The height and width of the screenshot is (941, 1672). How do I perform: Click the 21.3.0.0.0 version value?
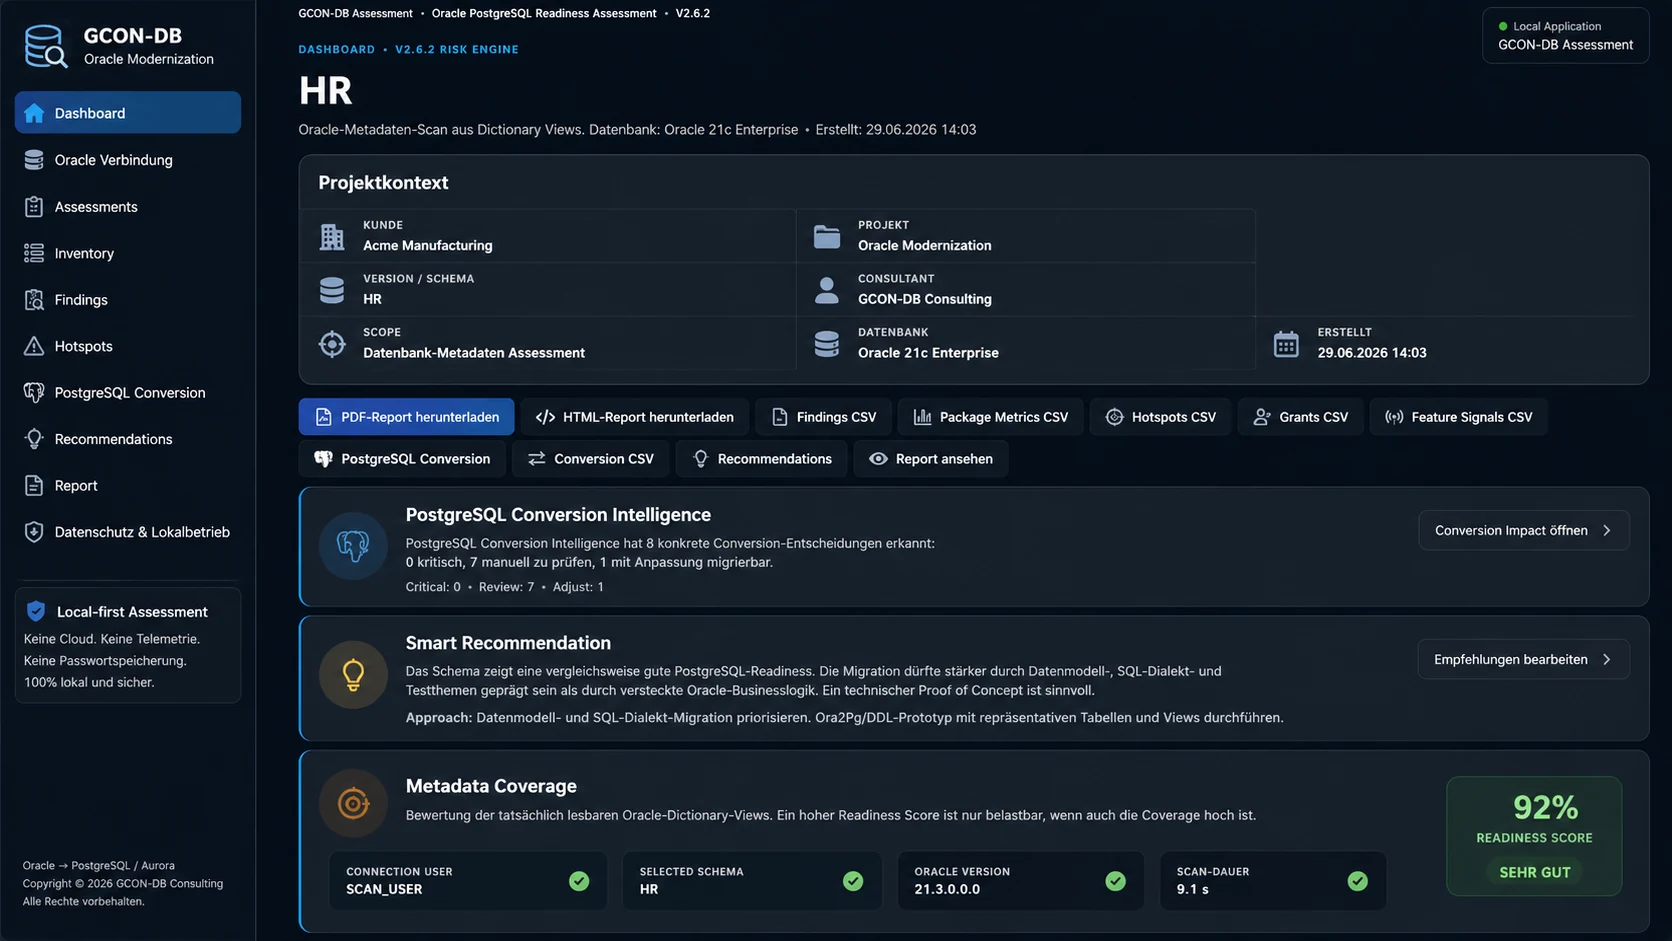(947, 889)
